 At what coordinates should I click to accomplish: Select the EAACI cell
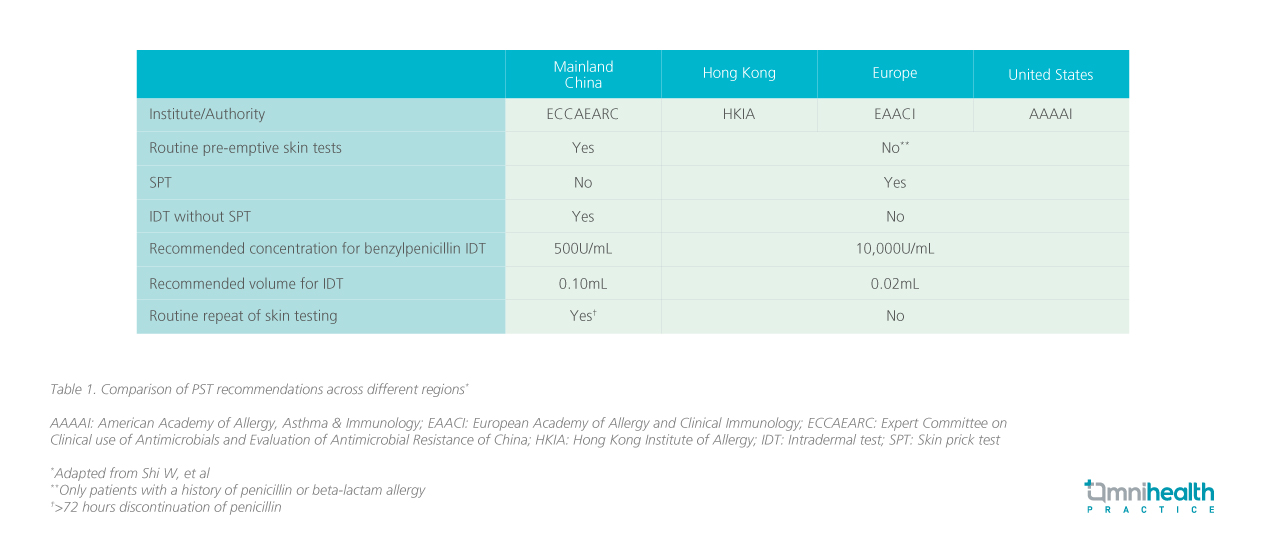[x=894, y=115]
